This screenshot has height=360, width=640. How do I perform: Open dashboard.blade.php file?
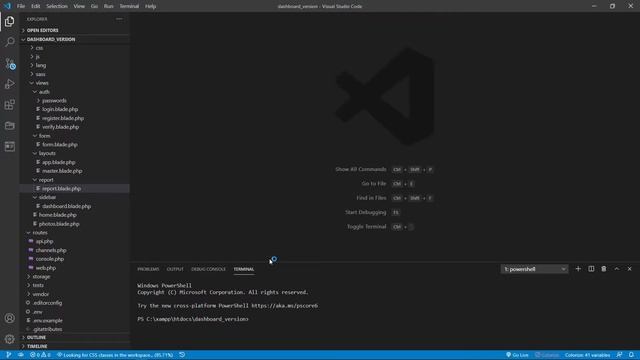[x=67, y=206]
